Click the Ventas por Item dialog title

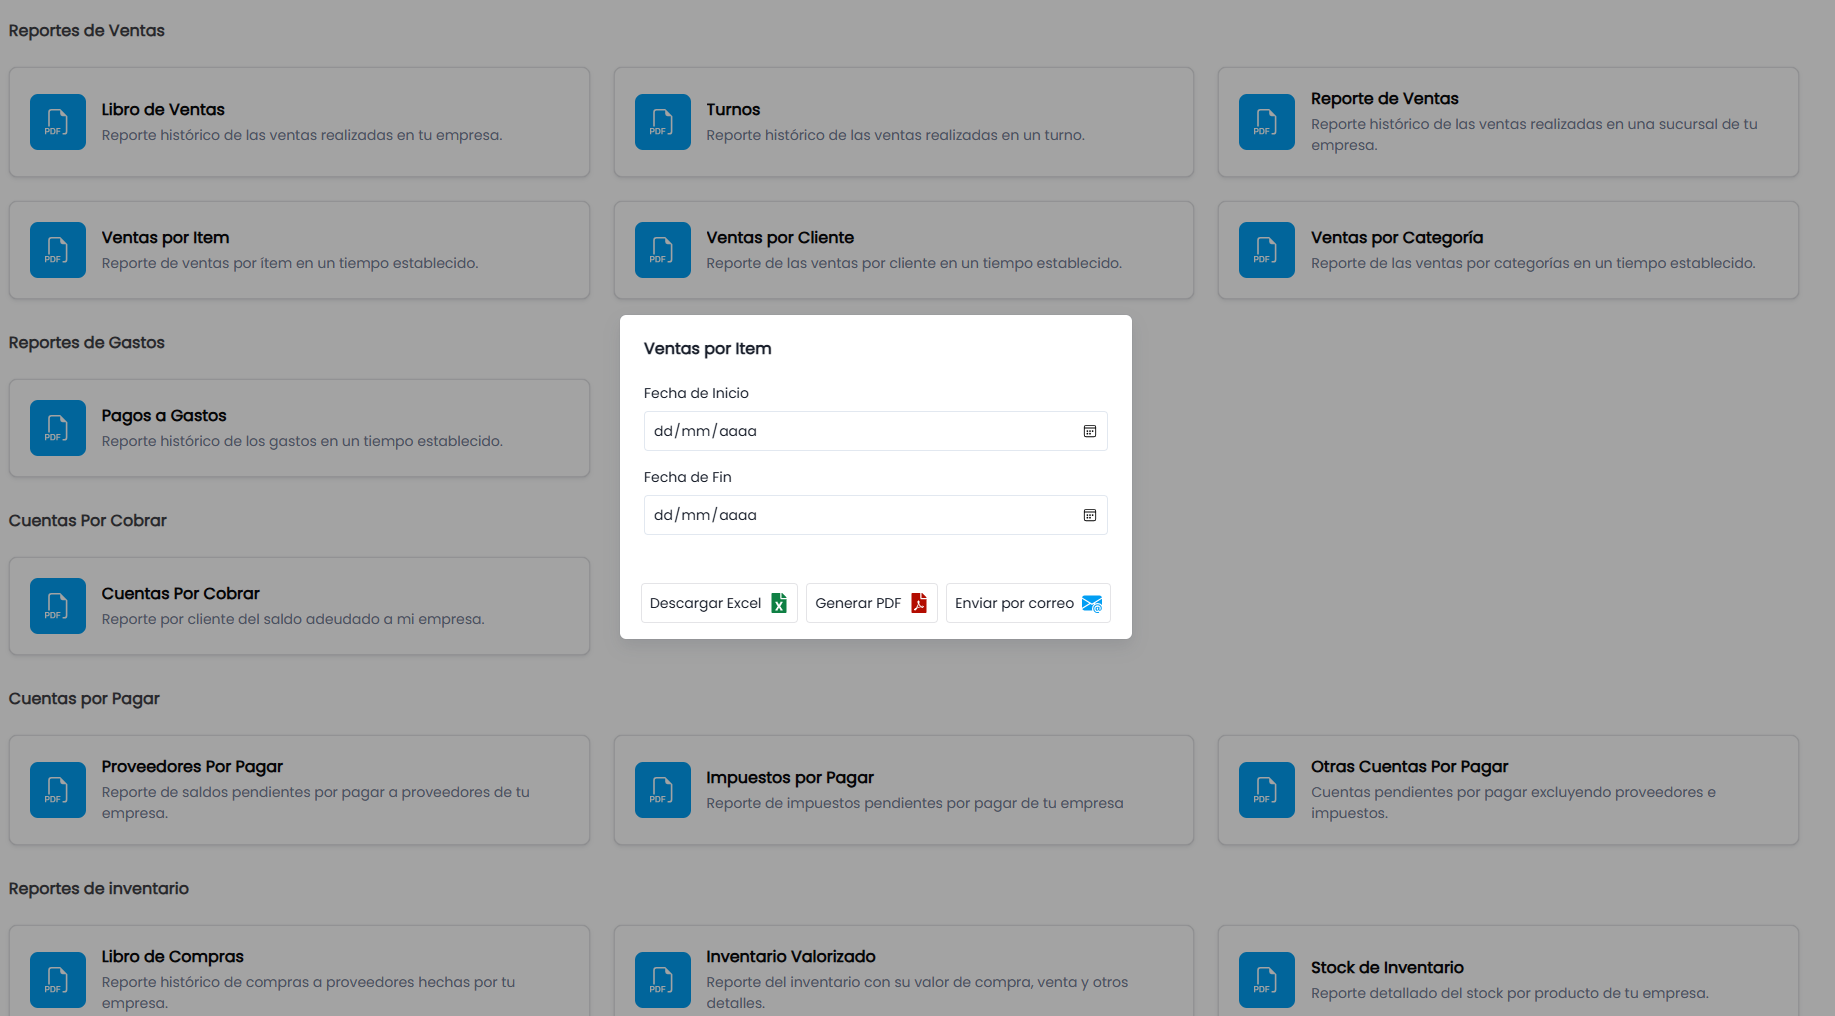pyautogui.click(x=708, y=349)
